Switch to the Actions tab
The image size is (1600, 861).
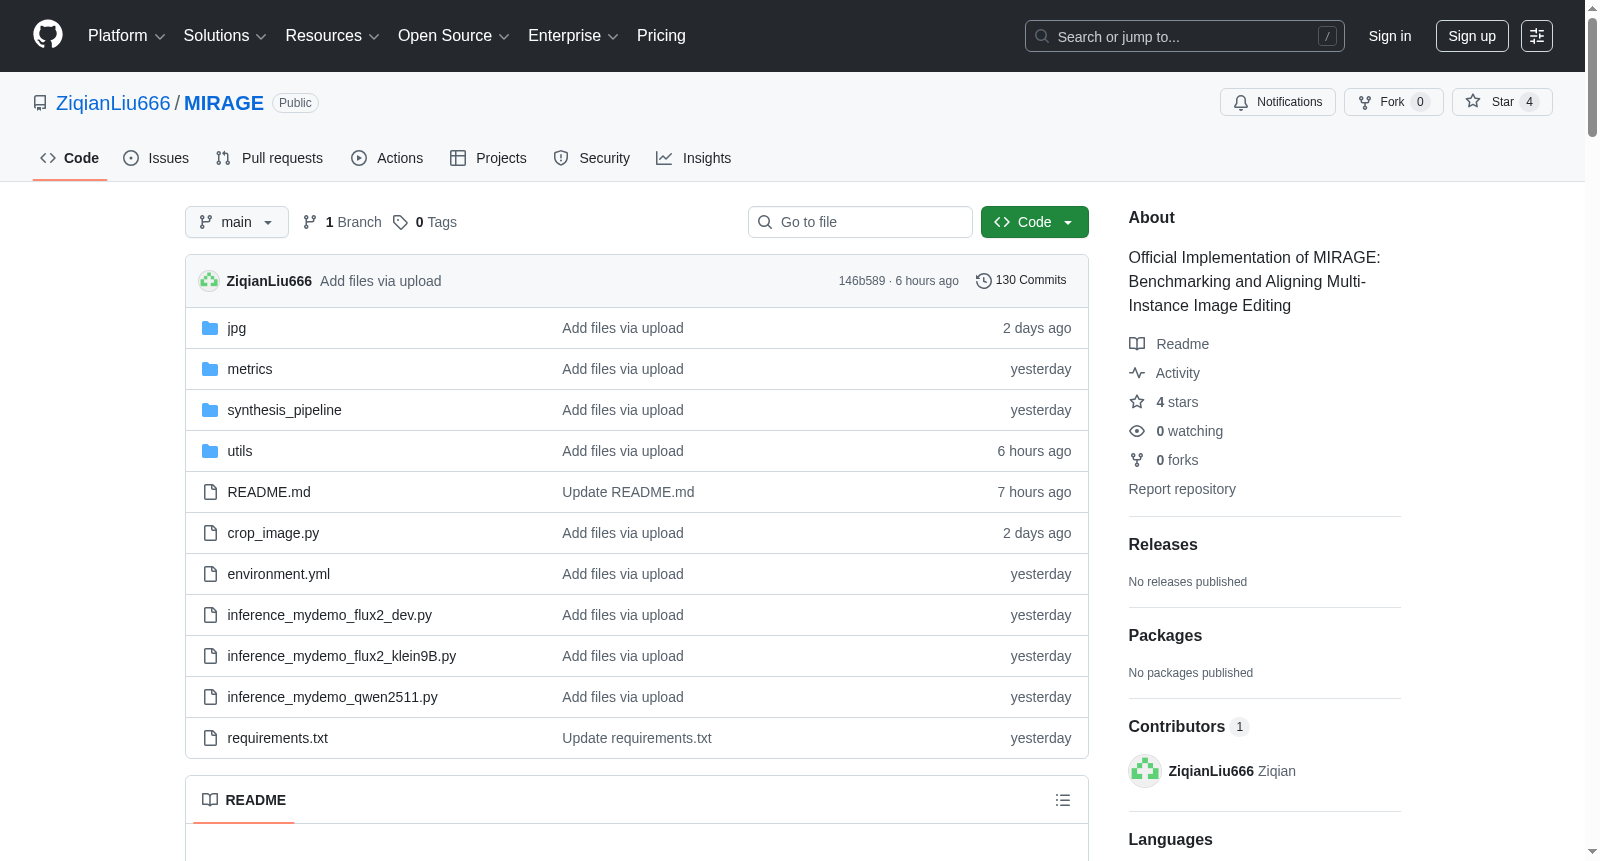pos(387,158)
